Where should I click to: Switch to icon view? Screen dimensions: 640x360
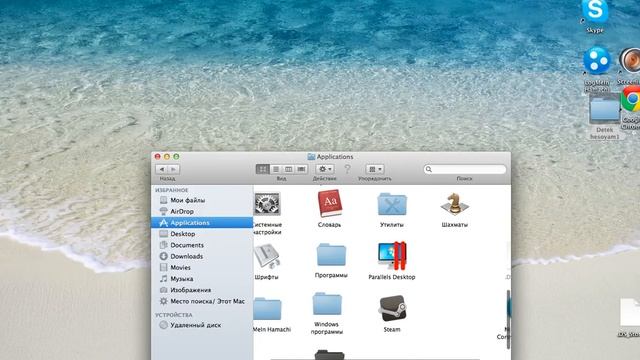click(262, 169)
